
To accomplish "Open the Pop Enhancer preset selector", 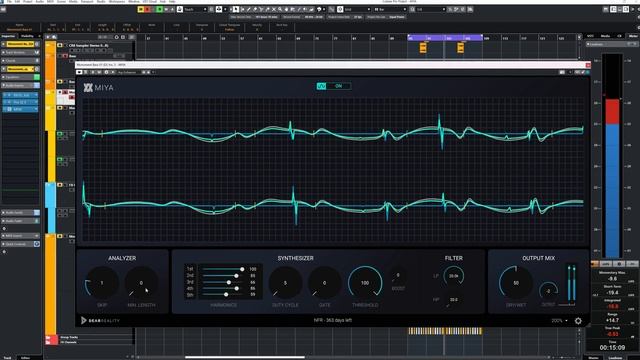I will pyautogui.click(x=128, y=72).
